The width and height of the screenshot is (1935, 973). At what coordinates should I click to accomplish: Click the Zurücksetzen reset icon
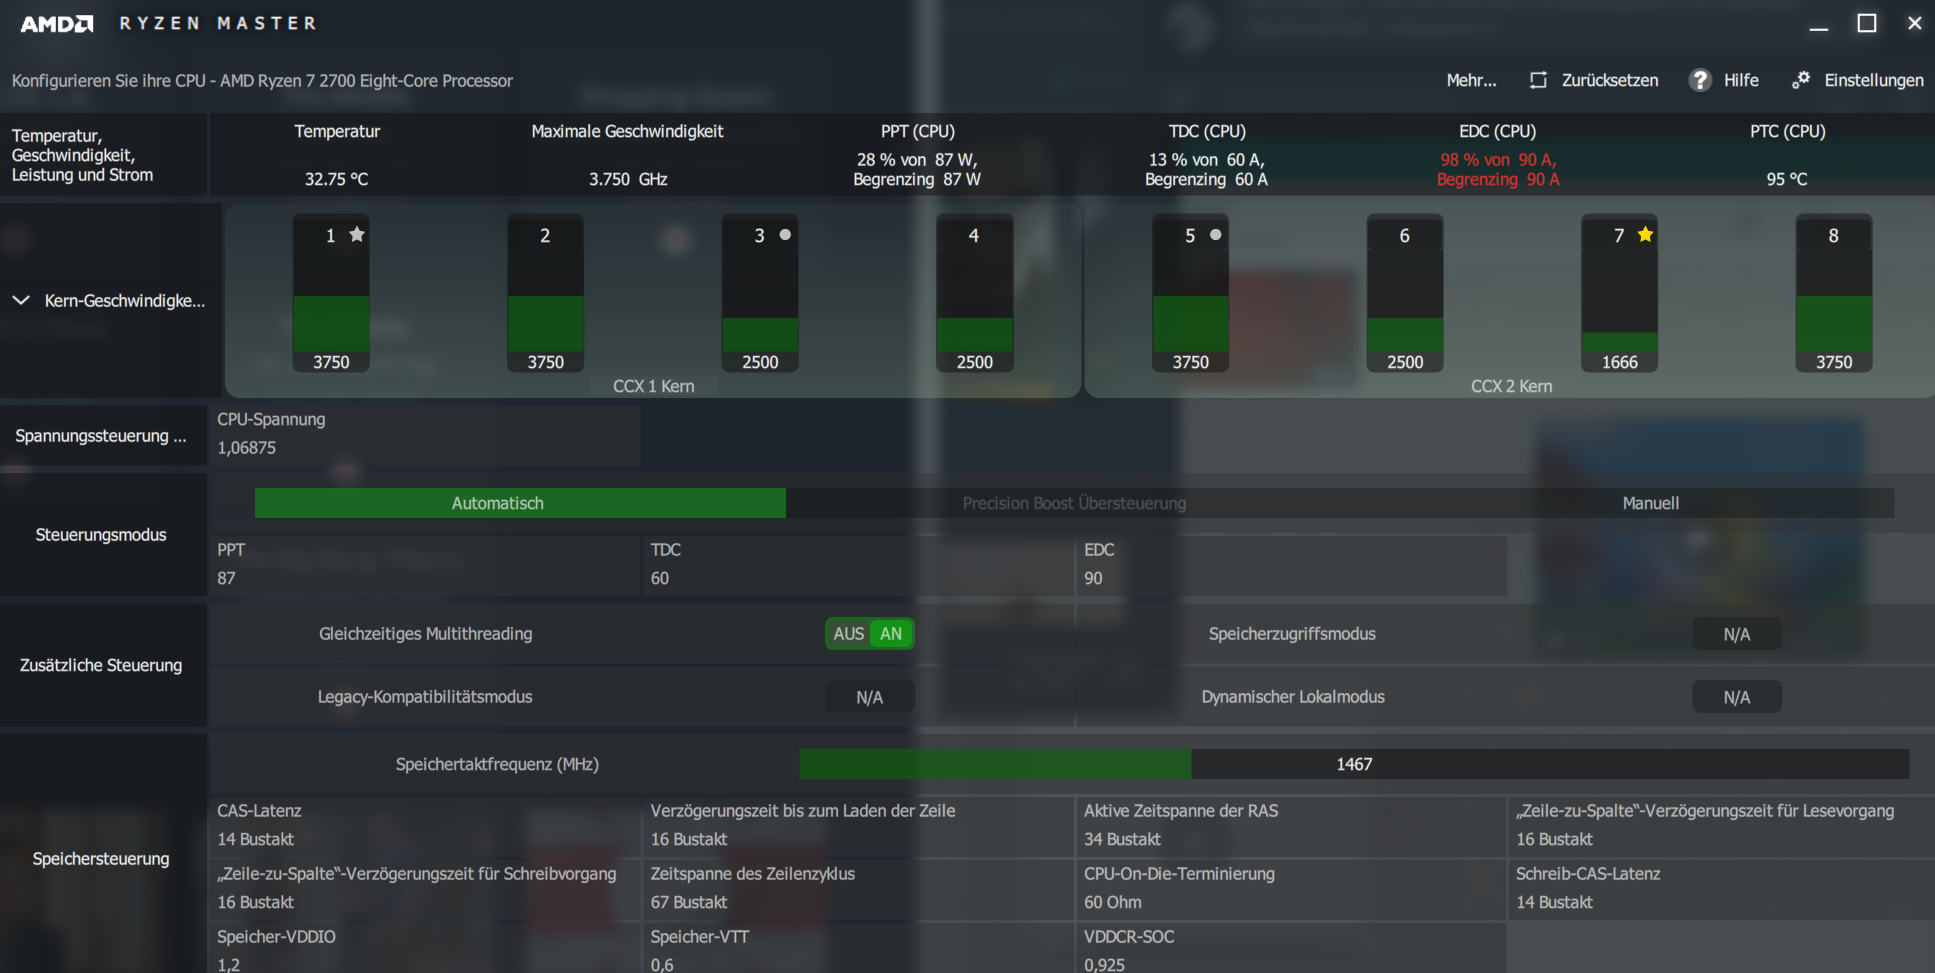pyautogui.click(x=1538, y=80)
